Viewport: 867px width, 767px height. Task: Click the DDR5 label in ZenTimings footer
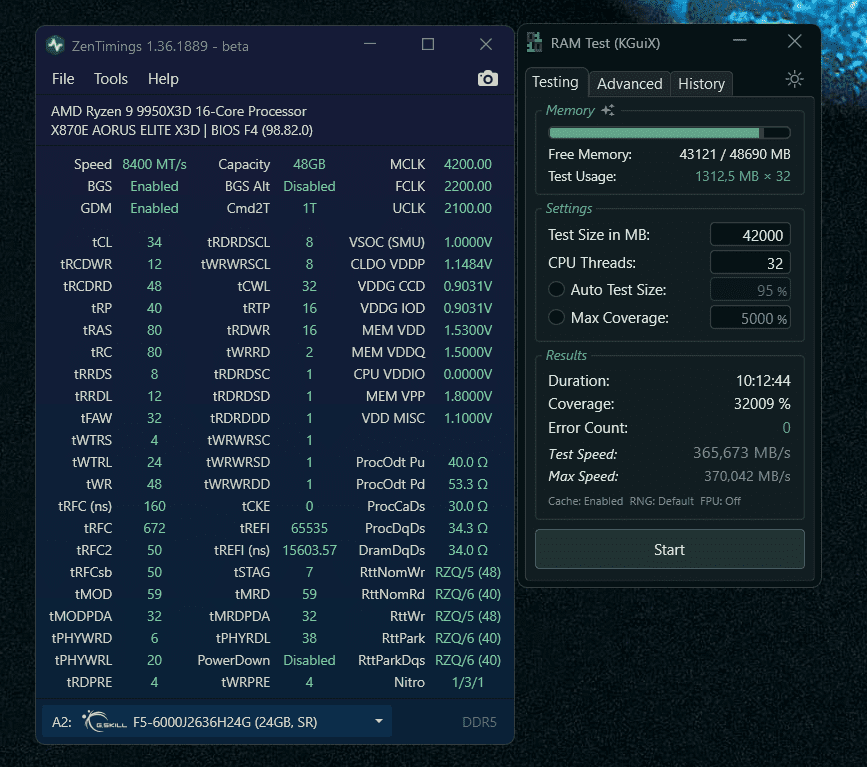pyautogui.click(x=479, y=722)
